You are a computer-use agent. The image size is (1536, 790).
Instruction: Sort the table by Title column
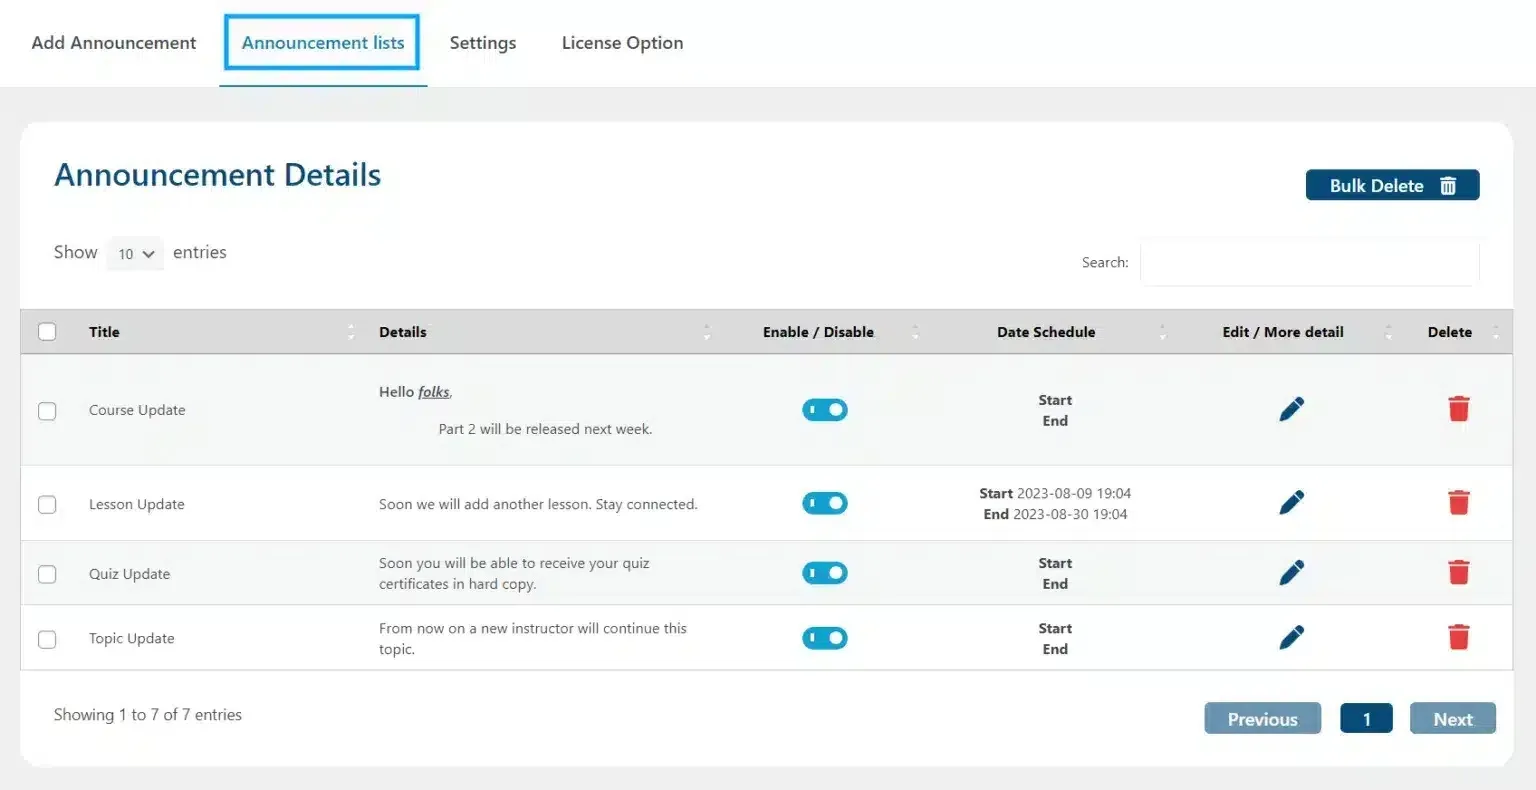[103, 331]
